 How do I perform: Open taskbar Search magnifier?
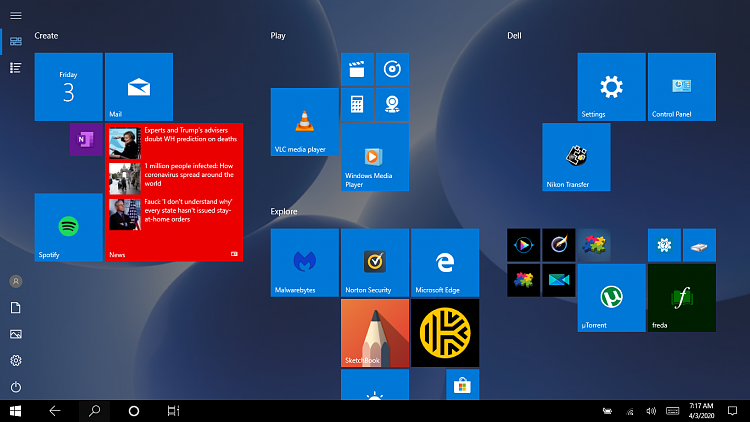click(94, 411)
